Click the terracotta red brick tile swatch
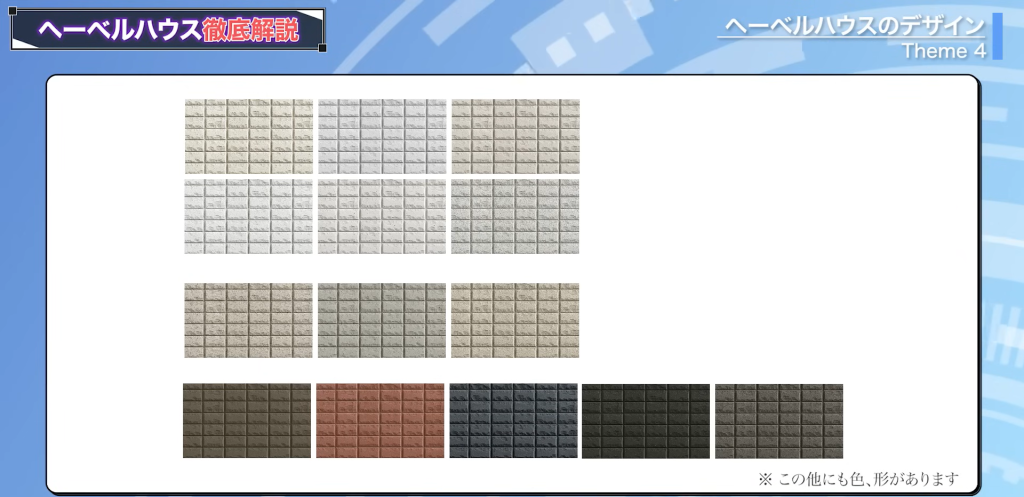 [379, 421]
